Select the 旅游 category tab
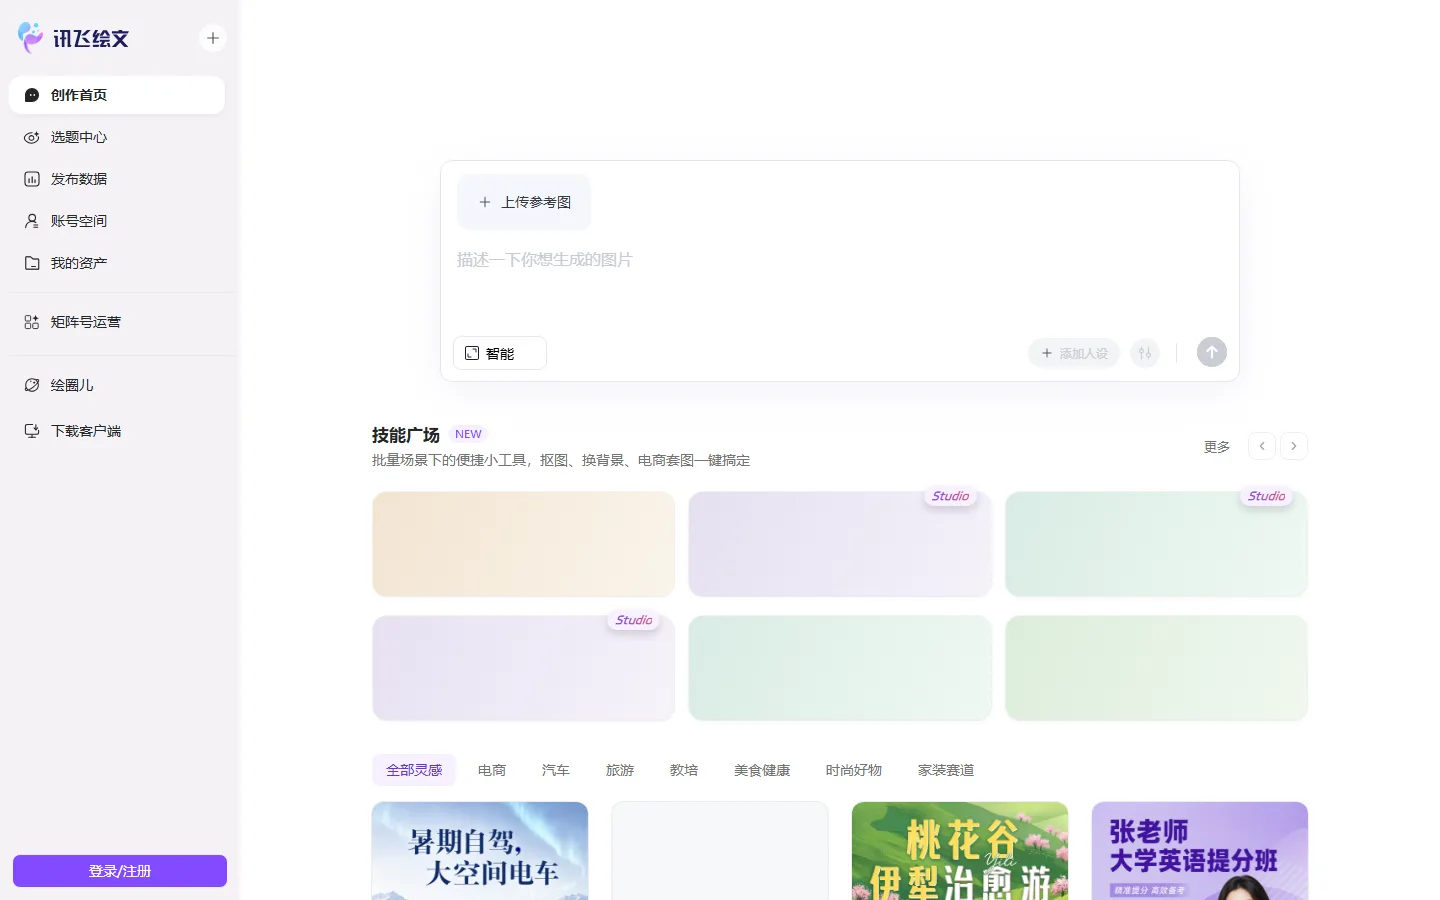Screen dimensions: 1440x900 [620, 770]
